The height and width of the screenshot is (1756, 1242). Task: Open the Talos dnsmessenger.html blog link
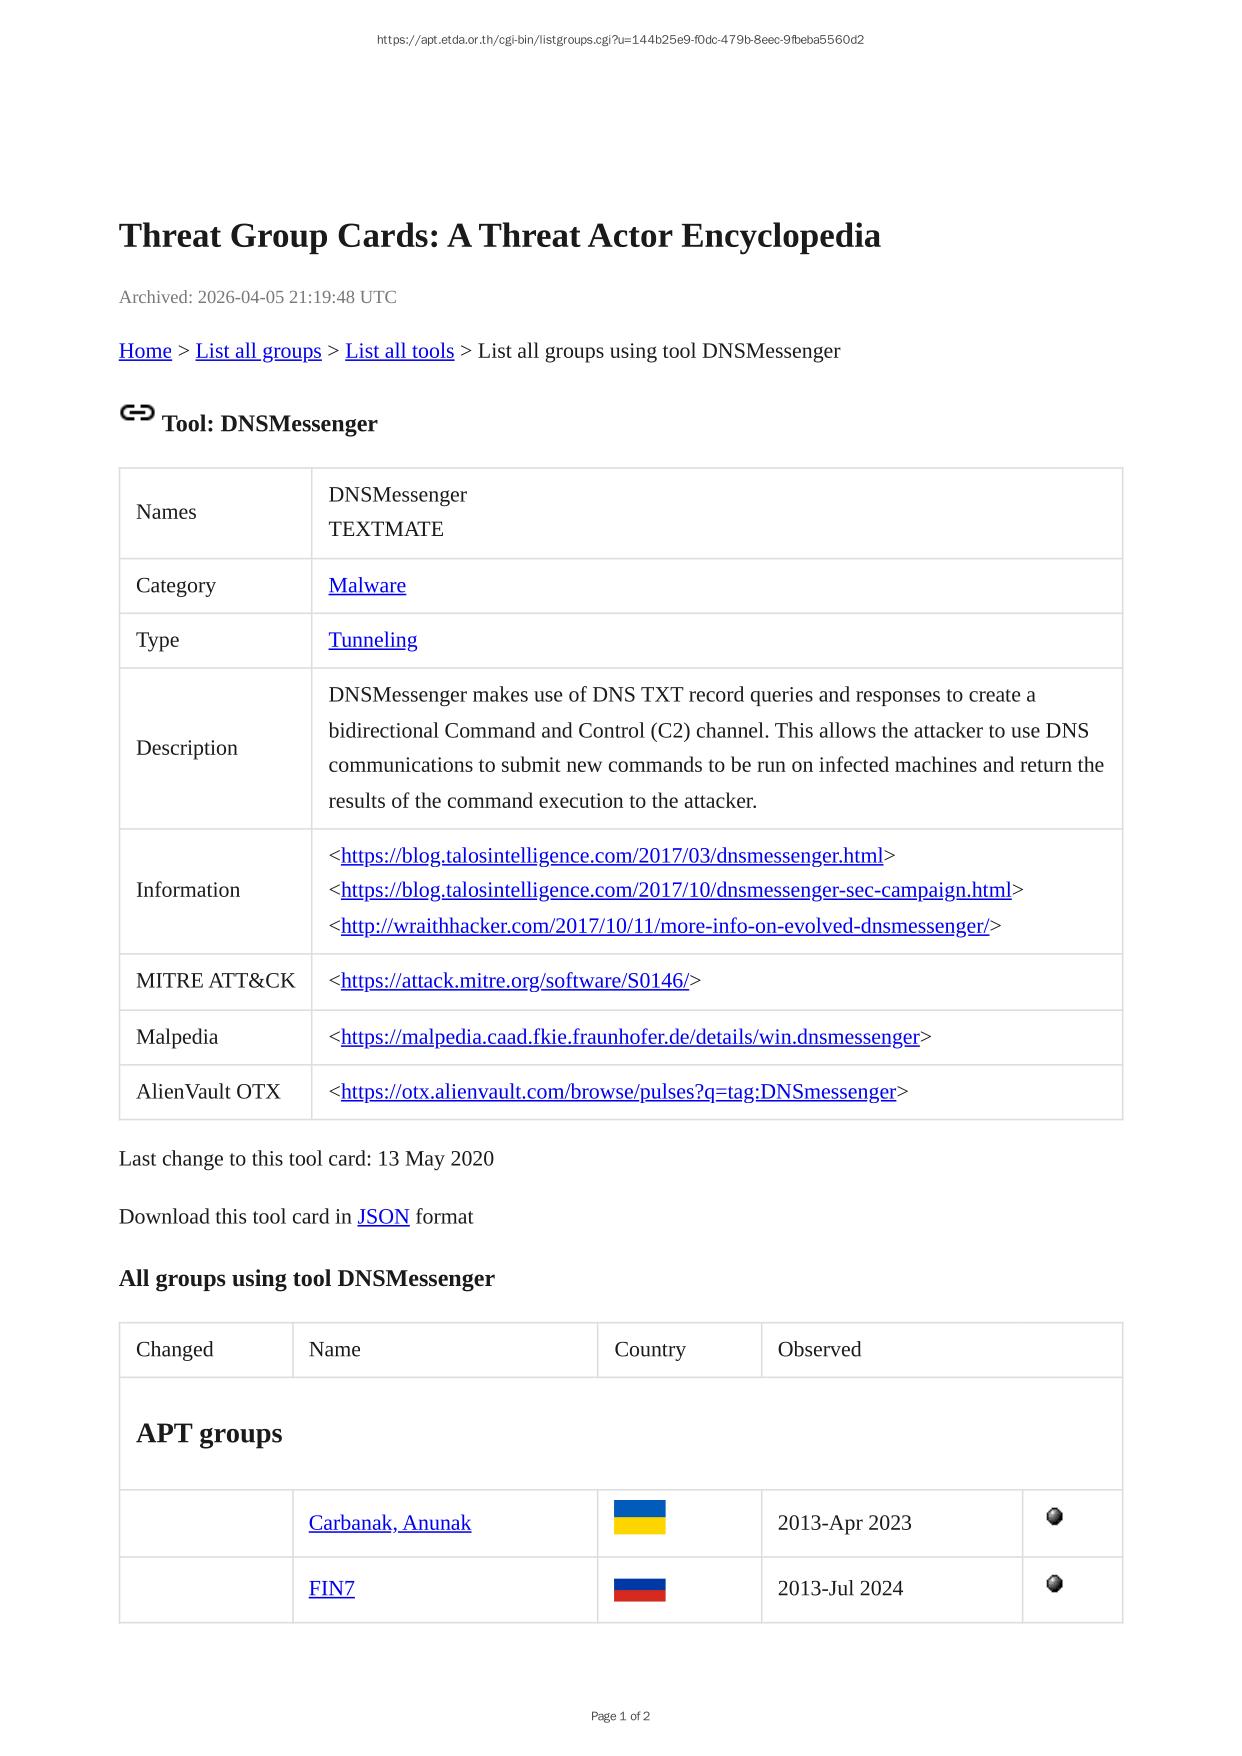(x=612, y=856)
